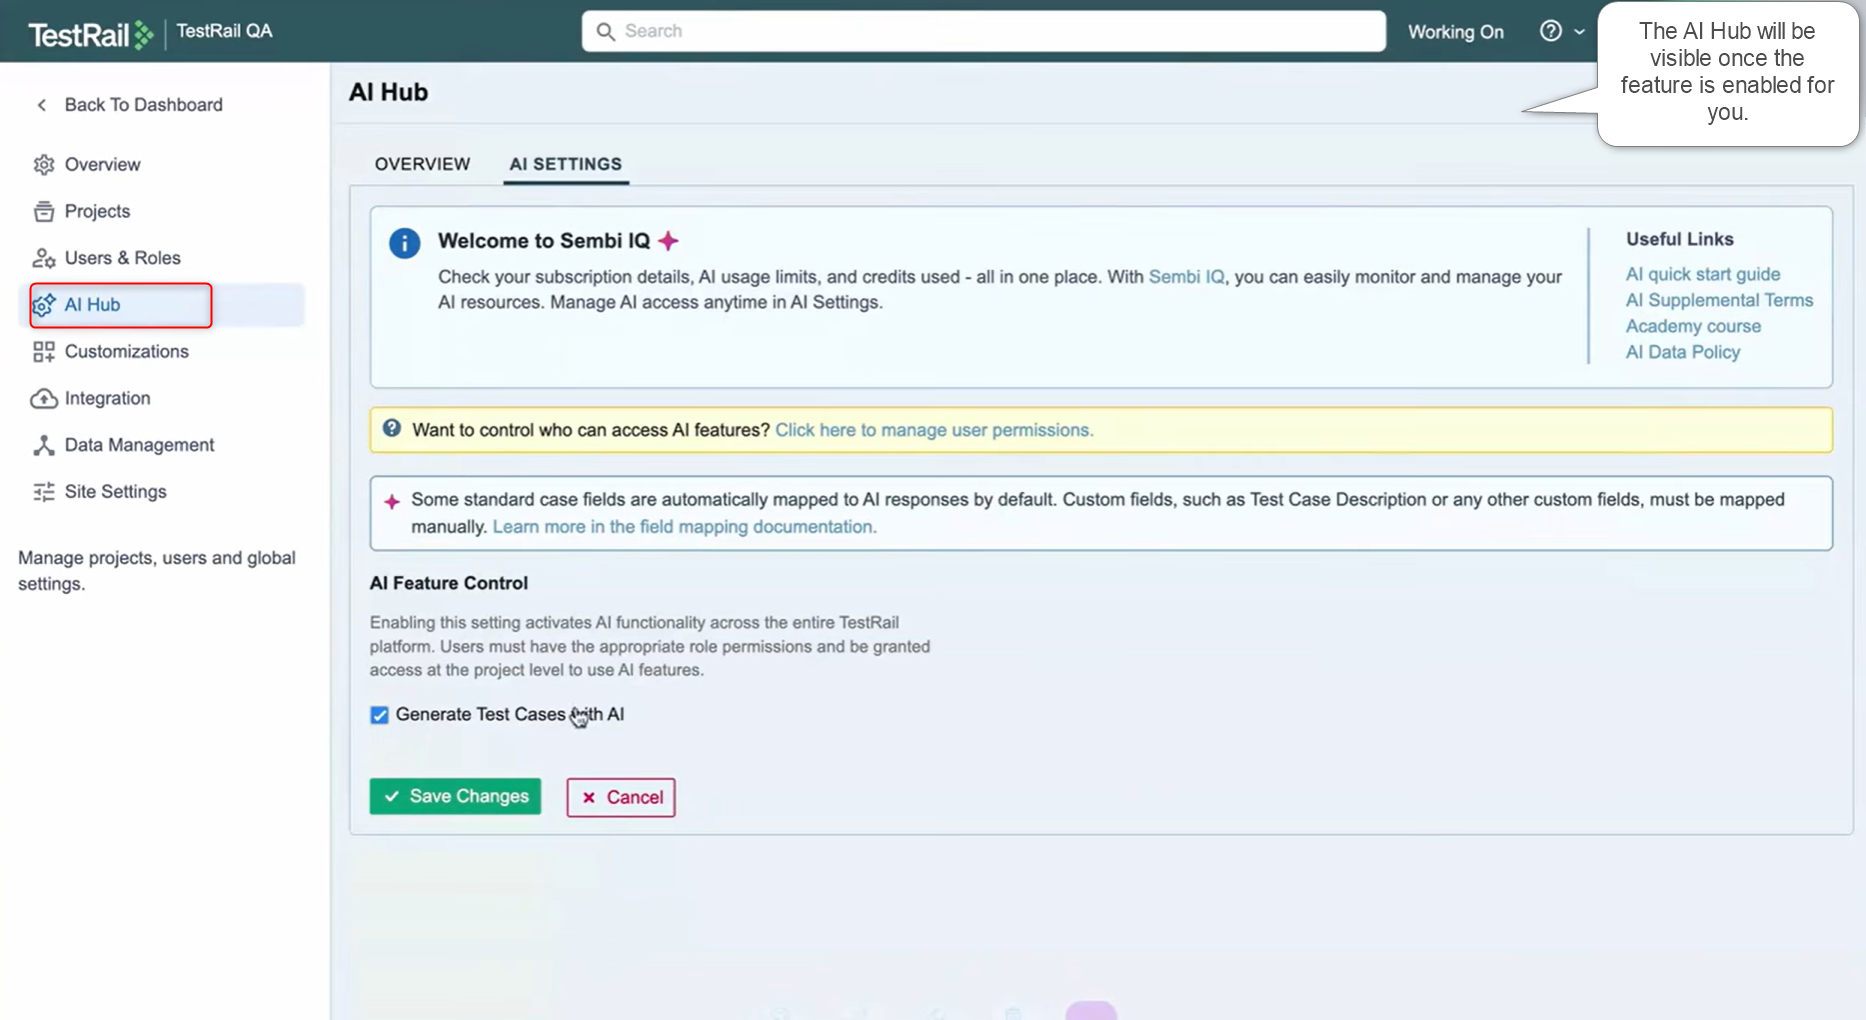Switch to the OVERVIEW tab
Image resolution: width=1866 pixels, height=1020 pixels.
(x=422, y=164)
